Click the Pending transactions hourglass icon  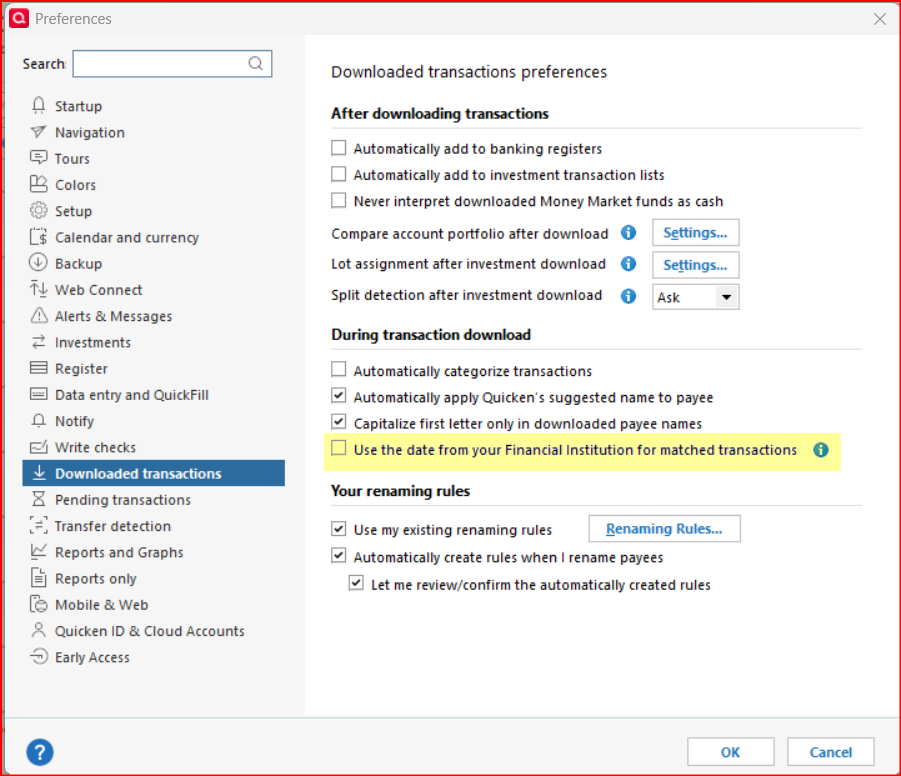pos(38,499)
